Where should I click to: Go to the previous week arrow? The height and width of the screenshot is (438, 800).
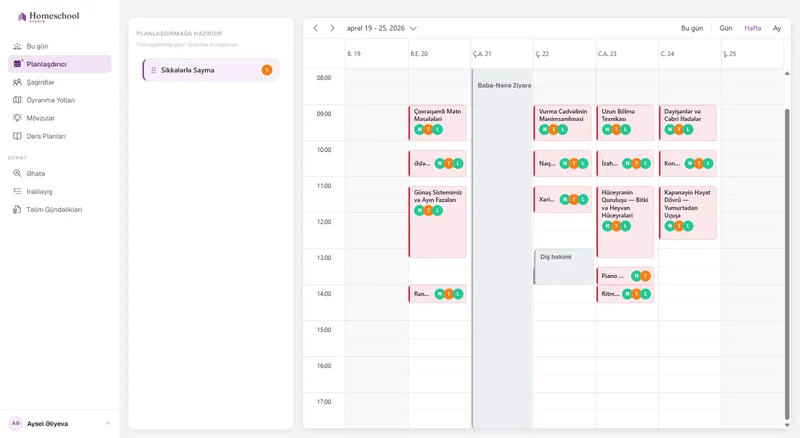tap(315, 28)
